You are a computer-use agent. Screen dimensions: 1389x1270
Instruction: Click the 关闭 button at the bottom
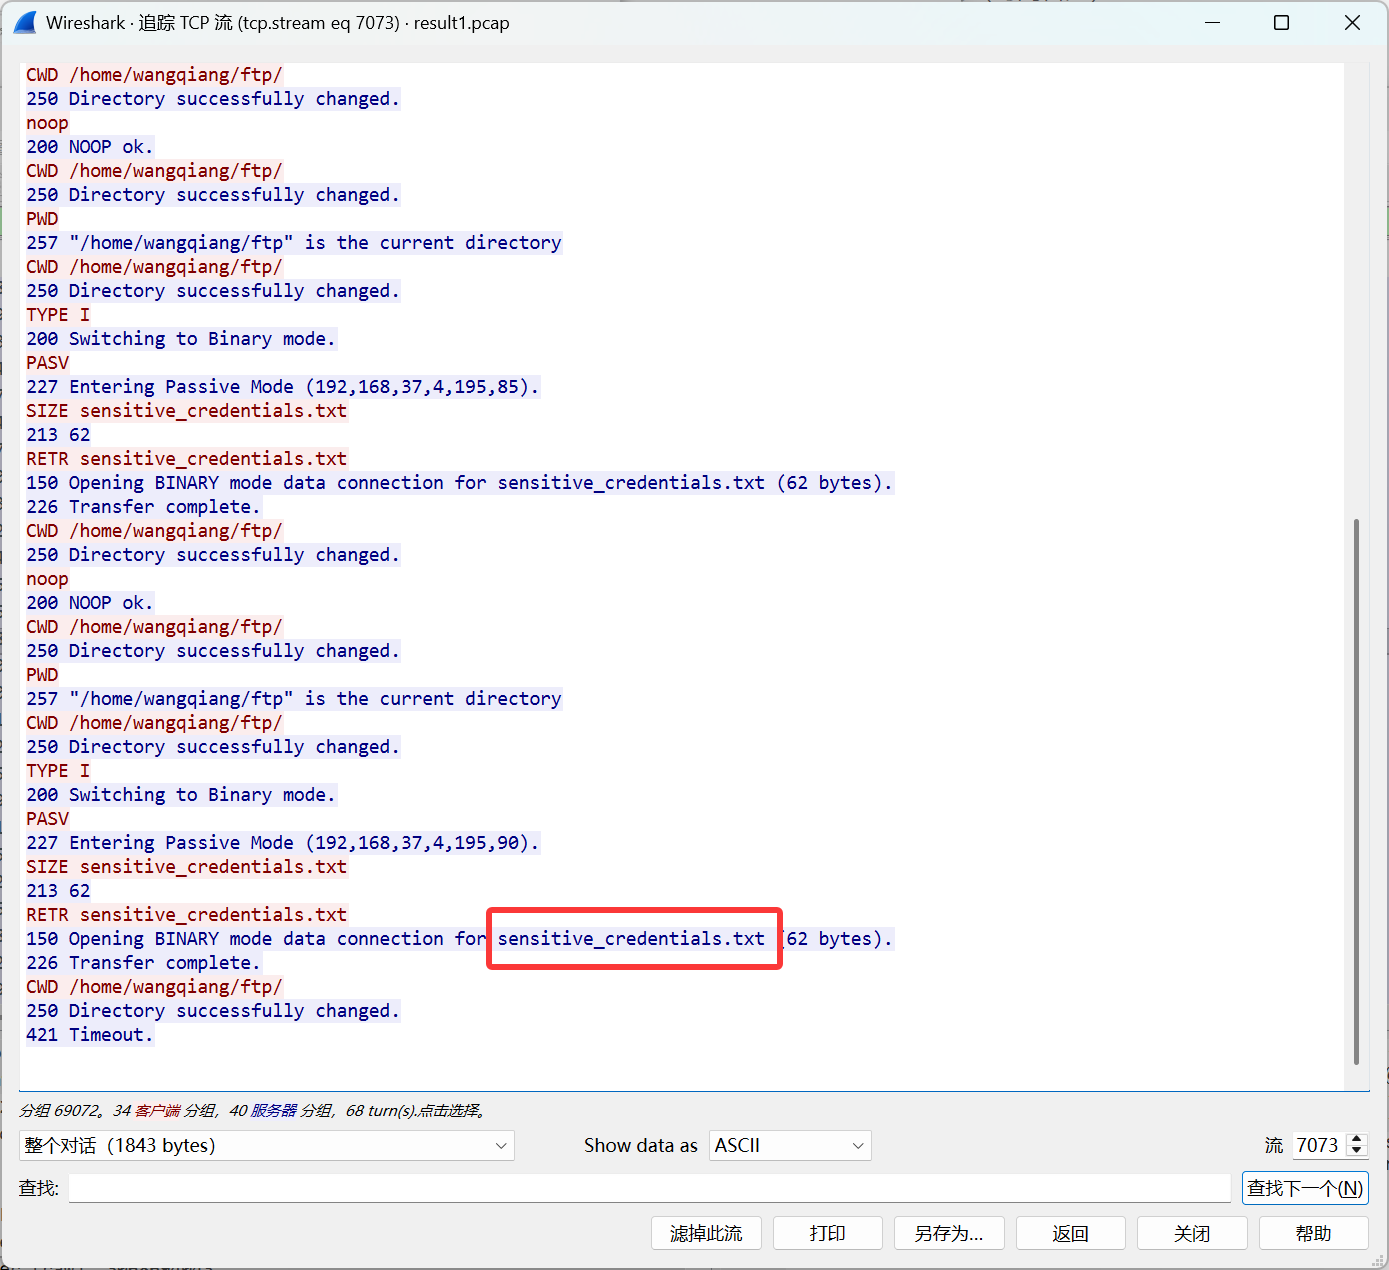click(x=1191, y=1233)
